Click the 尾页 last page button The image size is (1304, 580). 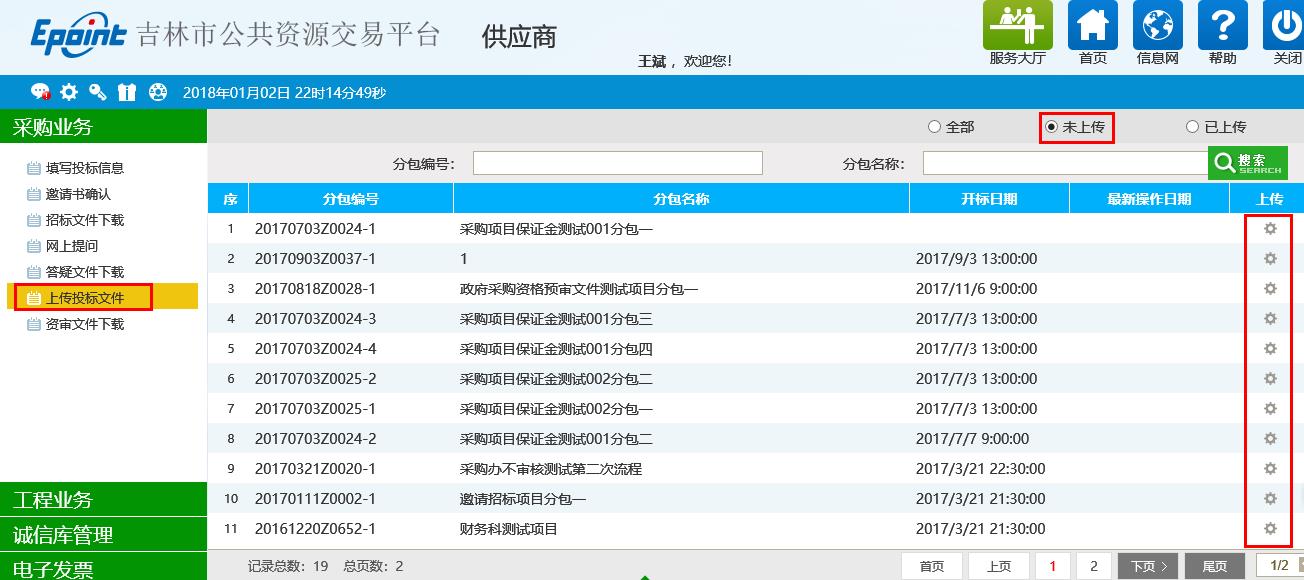[x=1215, y=565]
